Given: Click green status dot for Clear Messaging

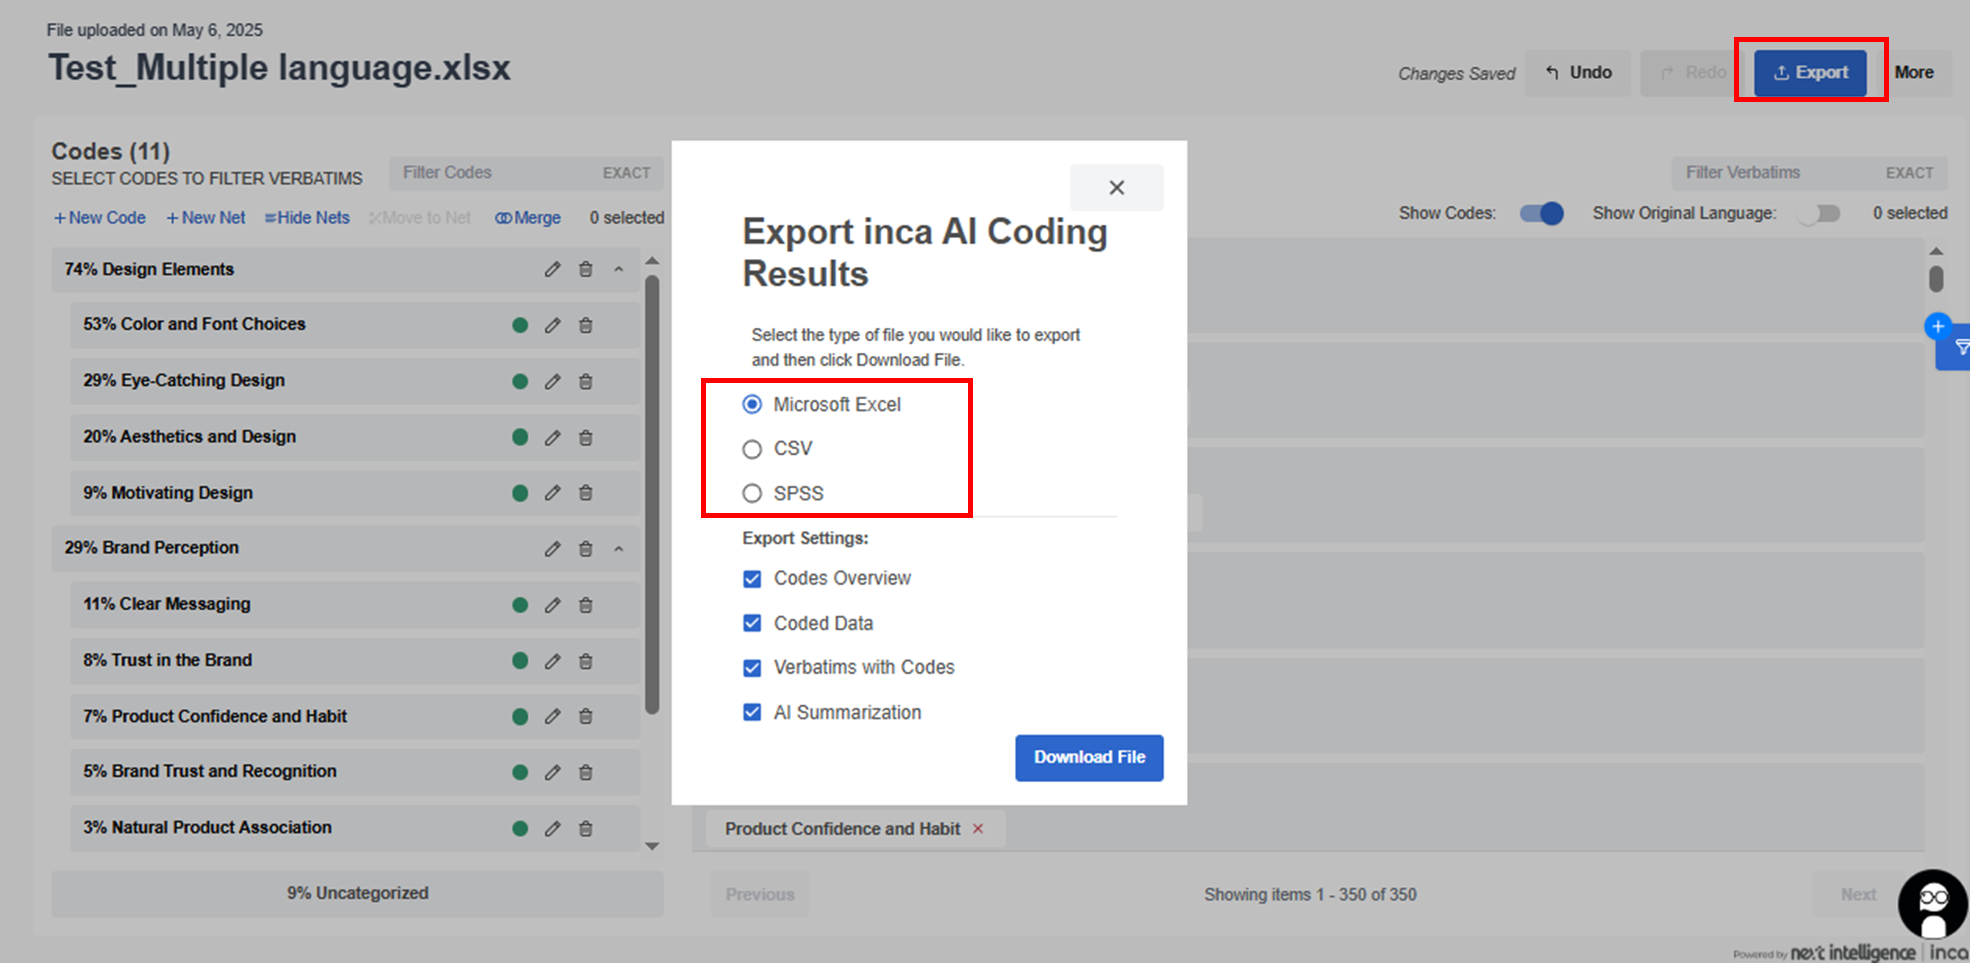Looking at the screenshot, I should (520, 604).
